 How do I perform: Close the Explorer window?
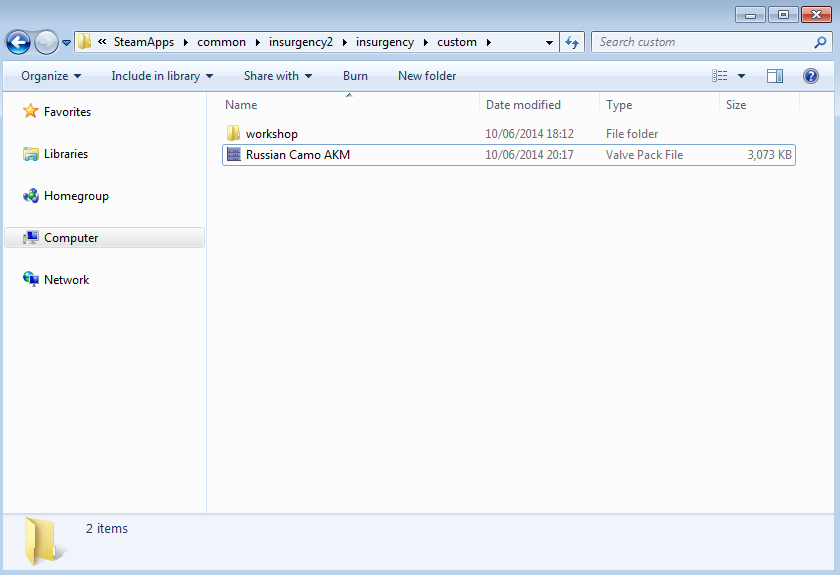coord(816,15)
